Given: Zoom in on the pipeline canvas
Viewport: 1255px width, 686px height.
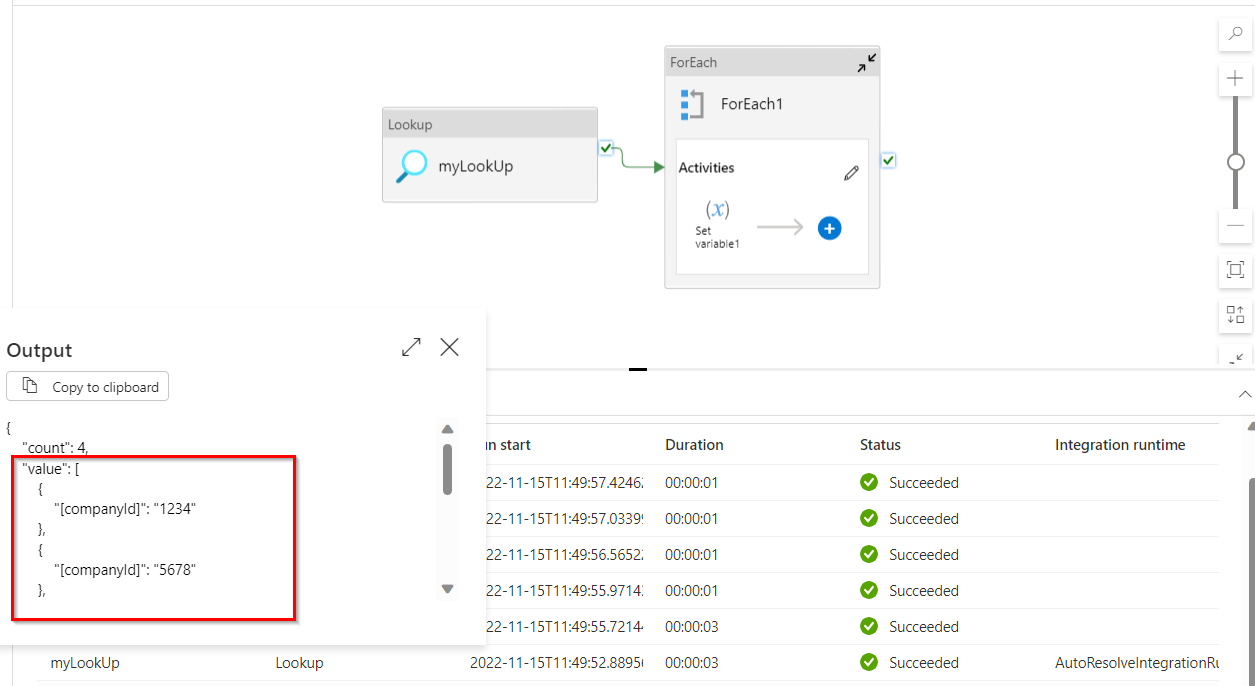Looking at the screenshot, I should [x=1235, y=78].
